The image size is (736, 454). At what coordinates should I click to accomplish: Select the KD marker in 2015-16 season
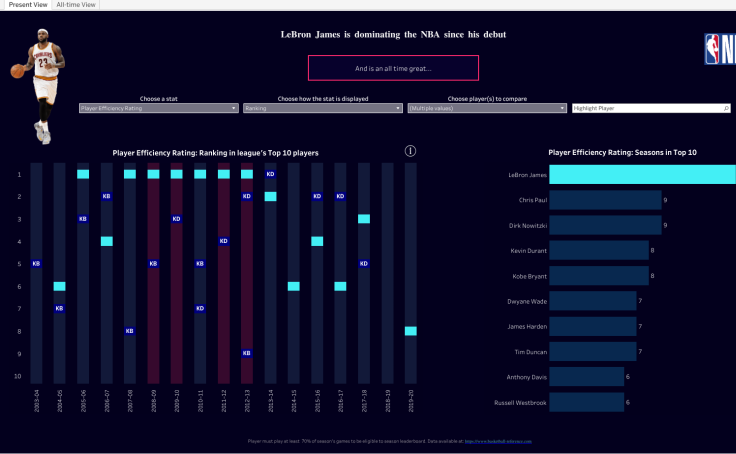(x=317, y=196)
